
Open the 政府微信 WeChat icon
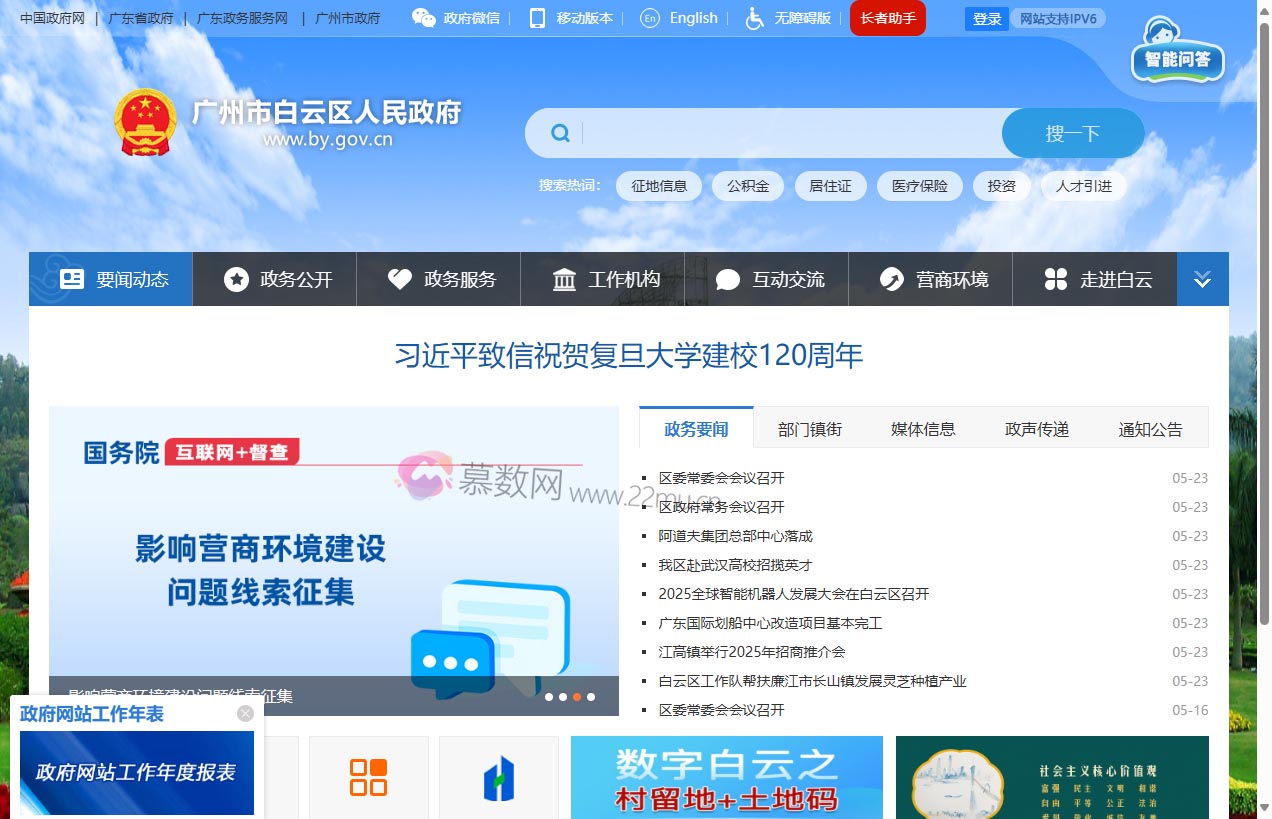[421, 18]
